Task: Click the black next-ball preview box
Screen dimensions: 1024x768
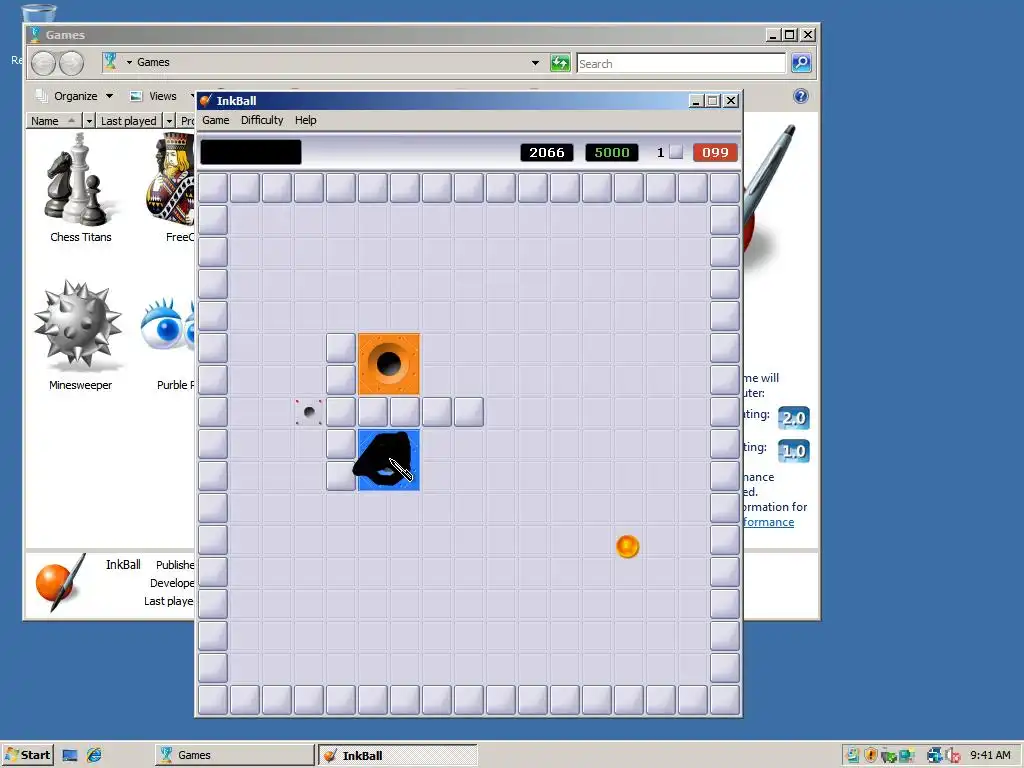Action: point(251,152)
